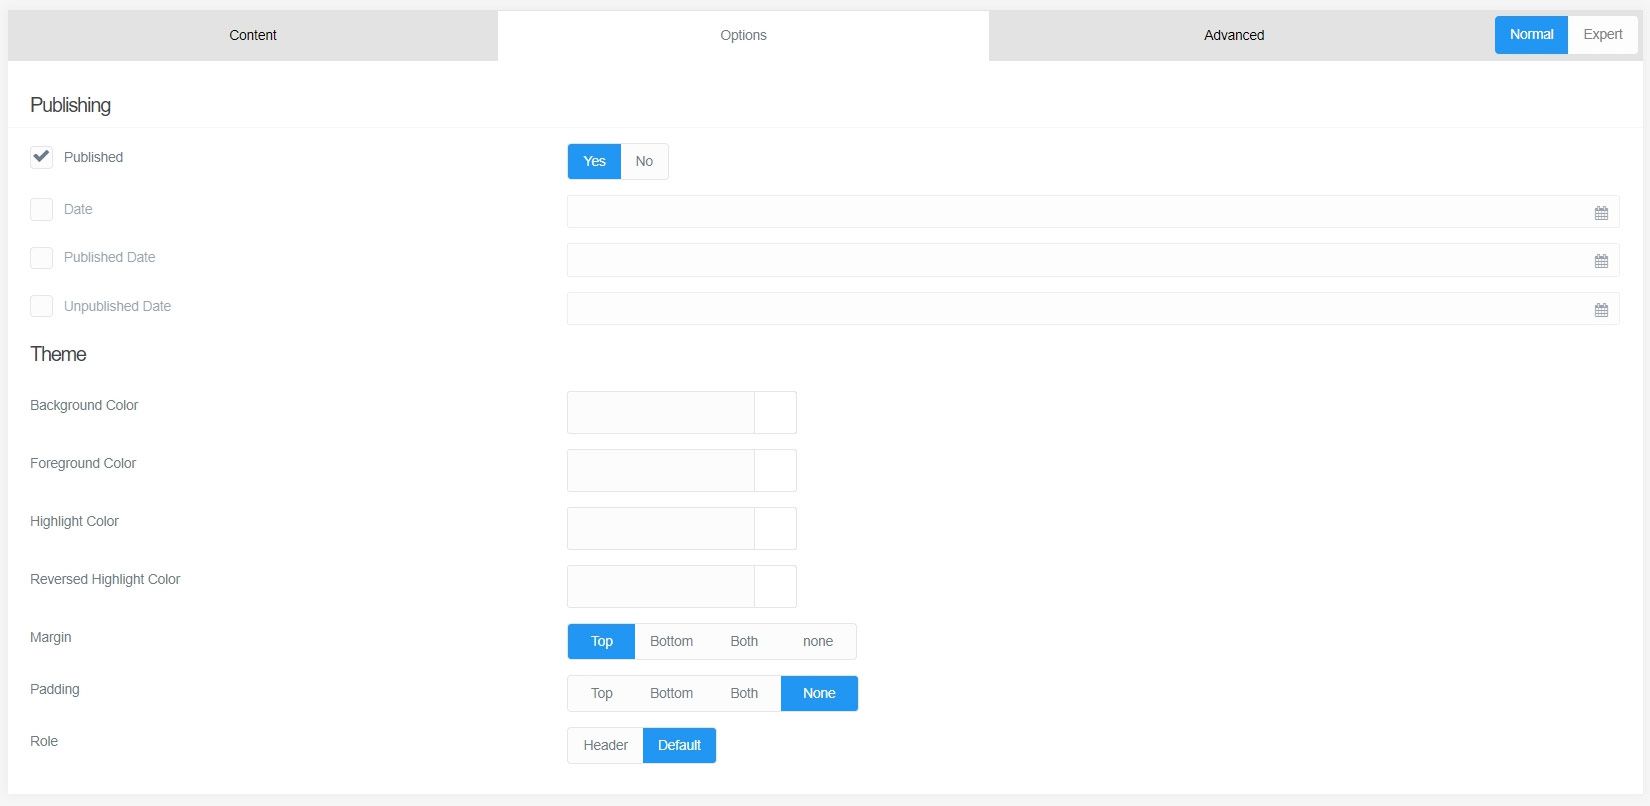Open the Background Color swatch
This screenshot has width=1650, height=806.
click(x=775, y=412)
